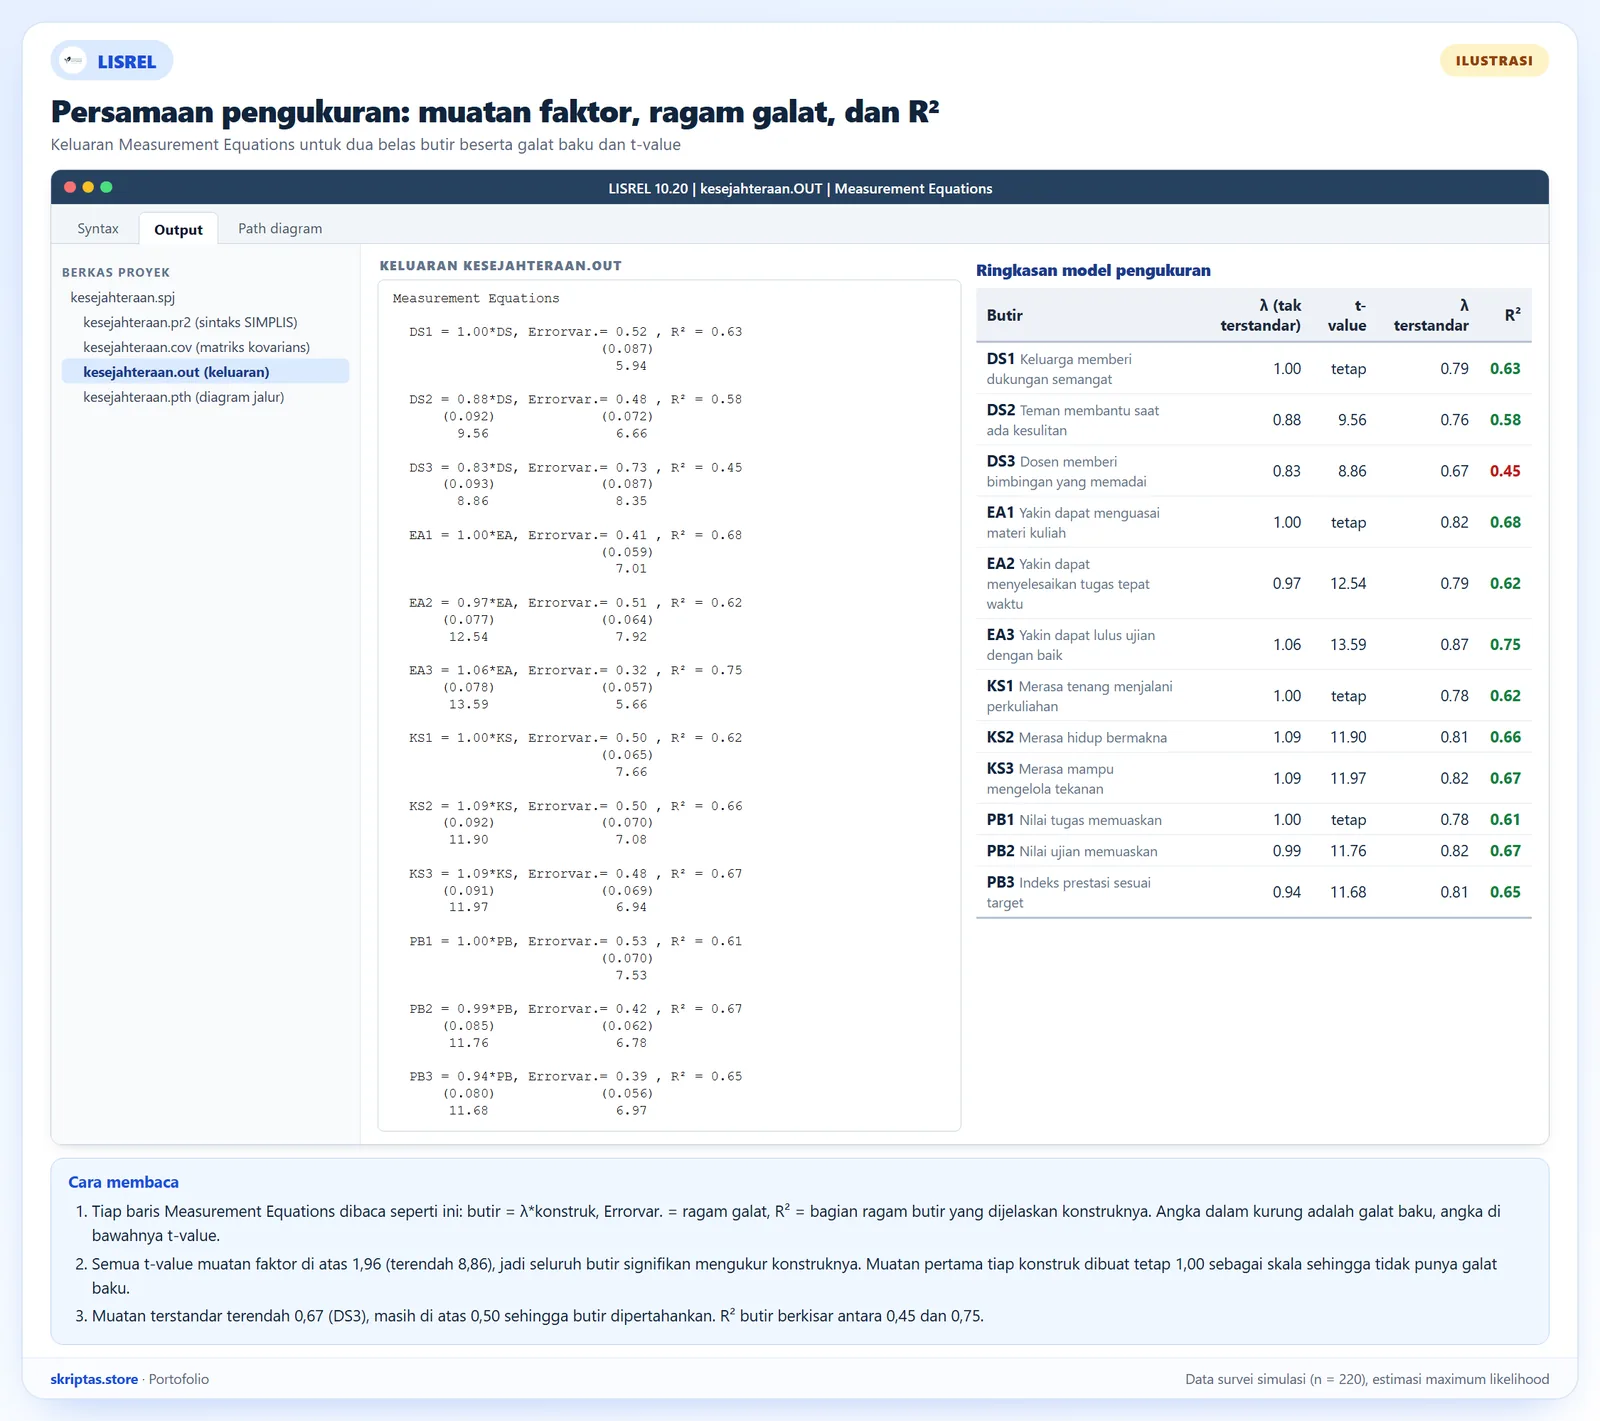Select the Output tab
Viewport: 1600px width, 1421px height.
point(178,229)
